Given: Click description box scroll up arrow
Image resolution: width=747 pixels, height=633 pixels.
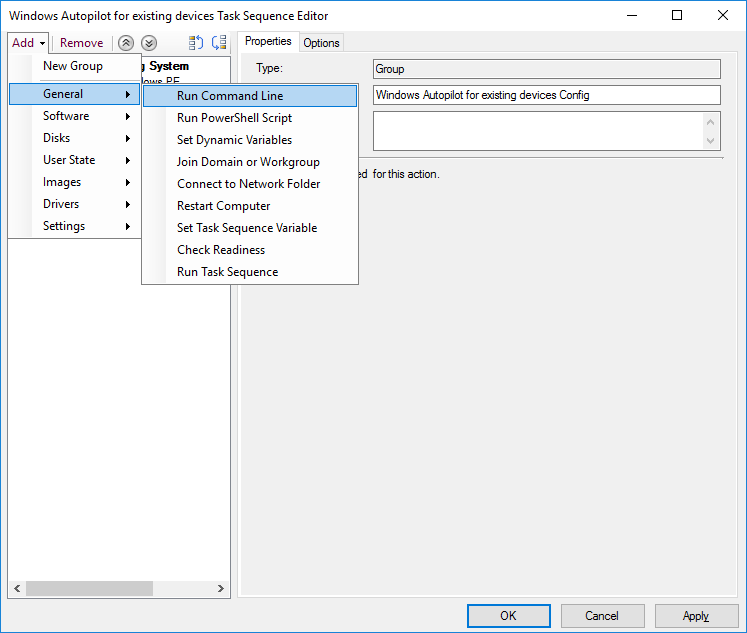Looking at the screenshot, I should (x=710, y=122).
